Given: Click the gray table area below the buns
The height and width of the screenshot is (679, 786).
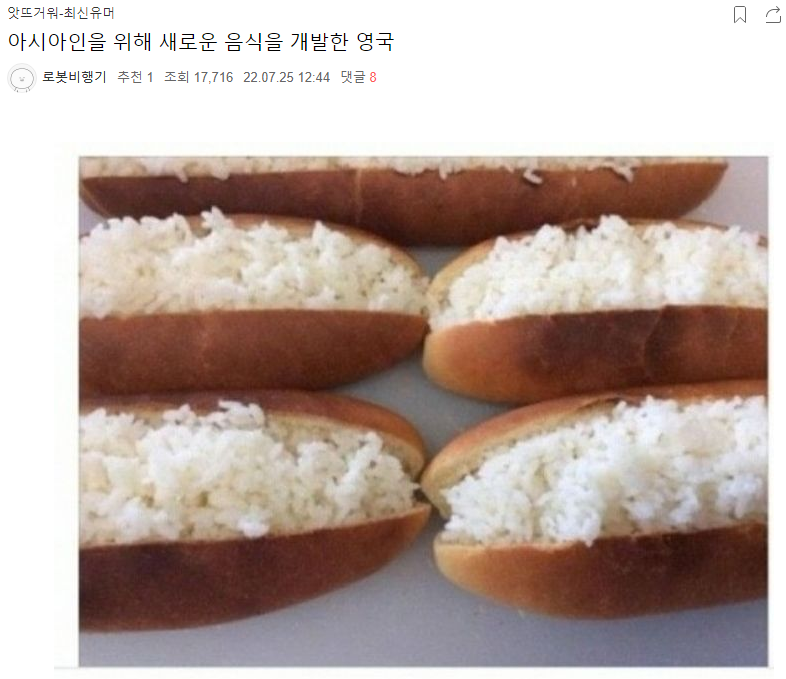Looking at the screenshot, I should [x=423, y=644].
